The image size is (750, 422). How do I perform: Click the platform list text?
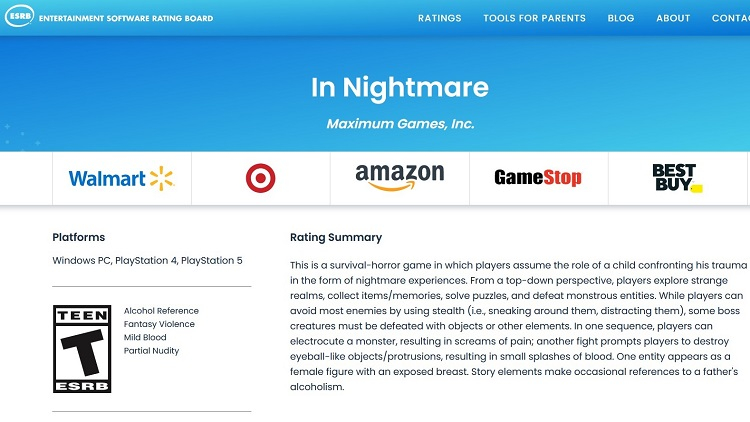pyautogui.click(x=147, y=261)
